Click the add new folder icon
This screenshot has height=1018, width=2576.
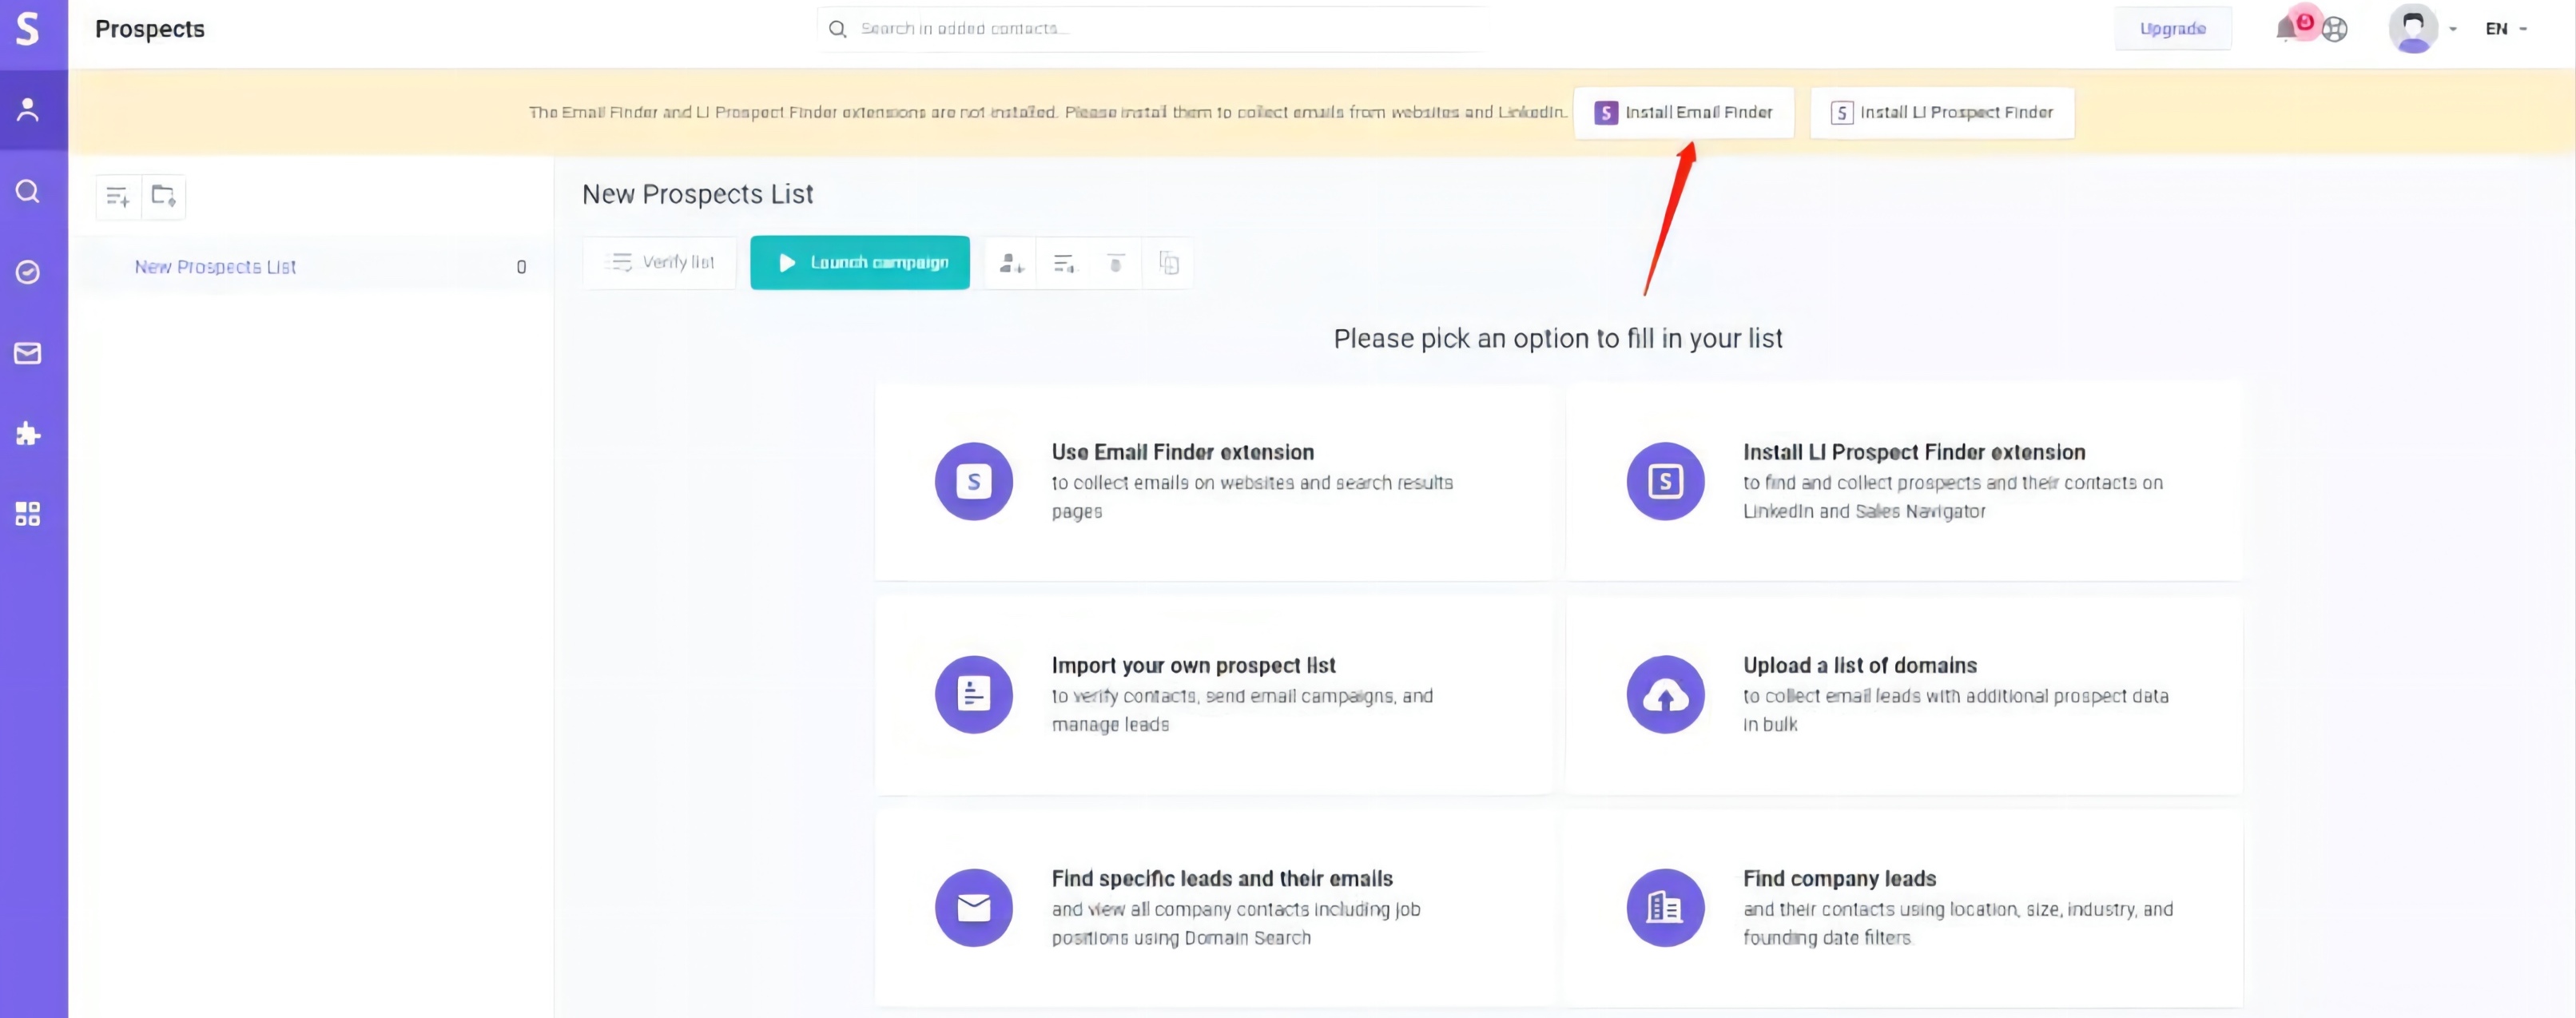(163, 196)
